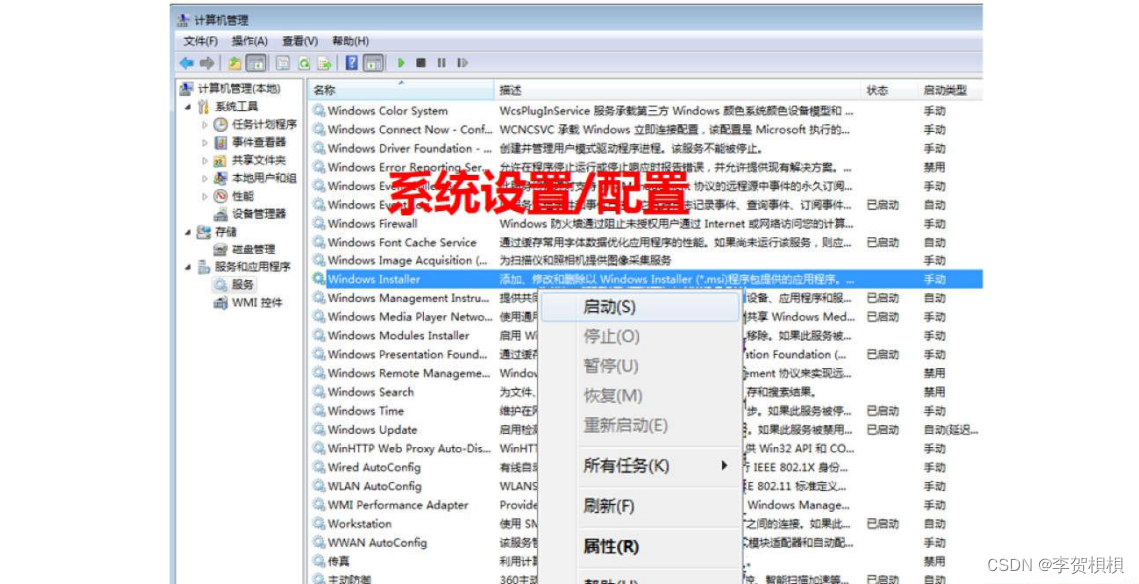Click the gear icon beside Windows Search
Screen dimensions: 1139x584
319,392
